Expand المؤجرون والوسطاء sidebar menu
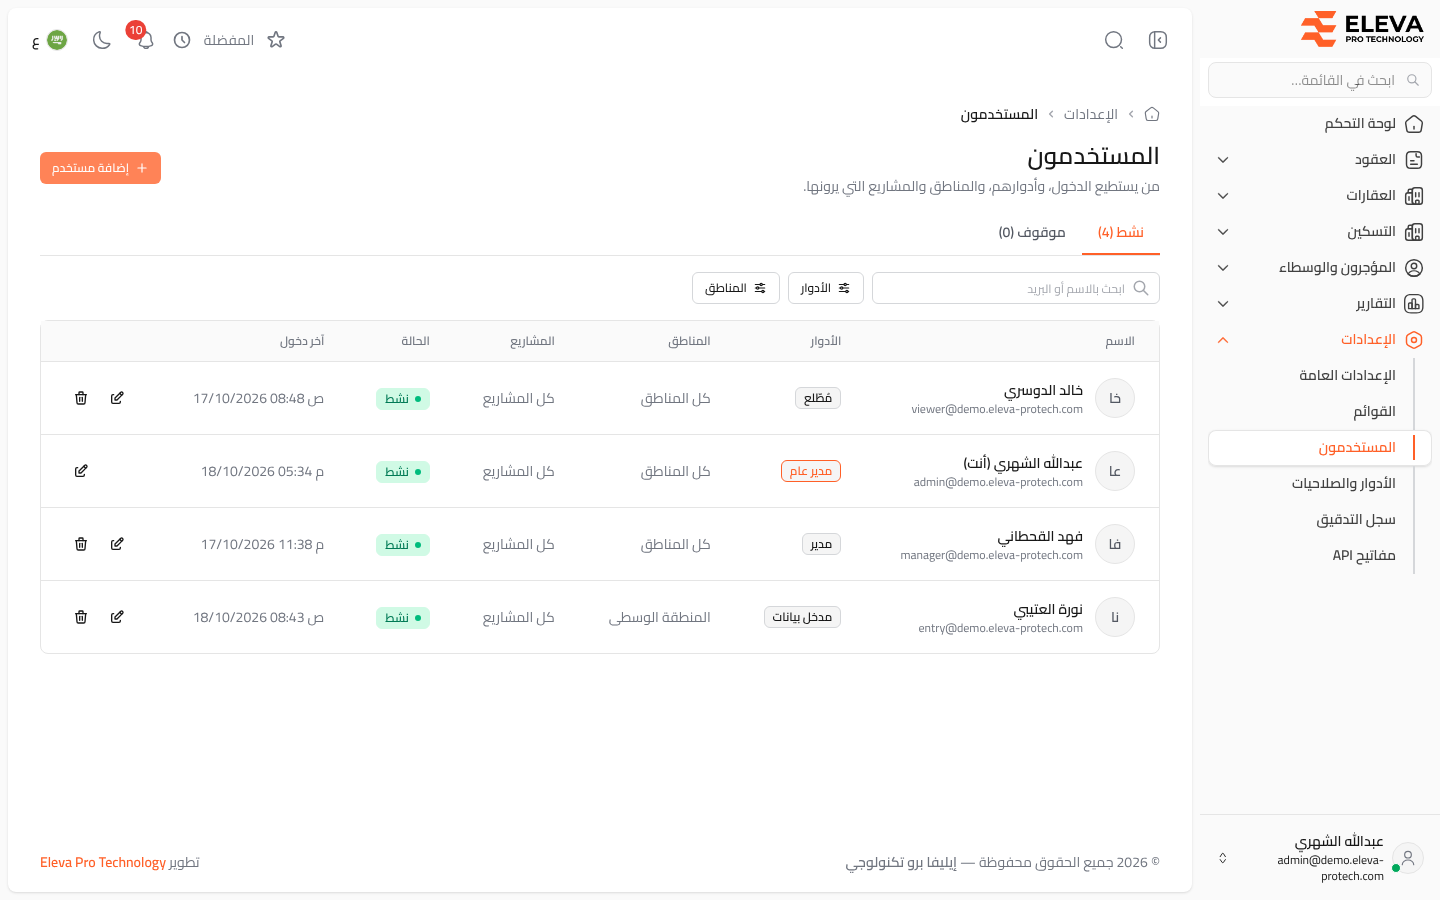Image resolution: width=1440 pixels, height=900 pixels. click(x=1320, y=268)
